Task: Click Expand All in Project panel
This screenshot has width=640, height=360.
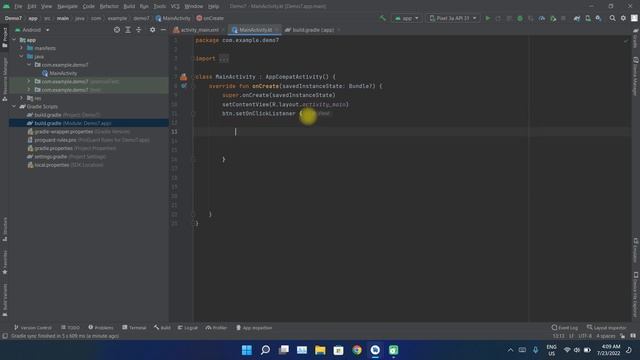Action: tap(128, 30)
